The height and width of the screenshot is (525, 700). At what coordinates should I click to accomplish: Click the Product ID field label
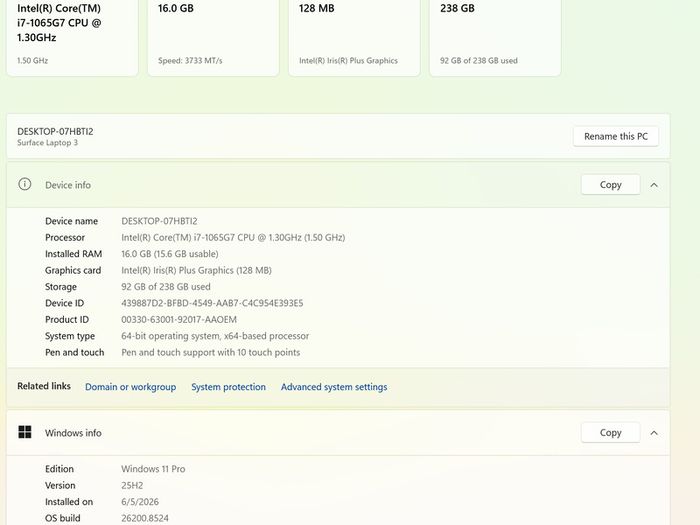click(67, 320)
